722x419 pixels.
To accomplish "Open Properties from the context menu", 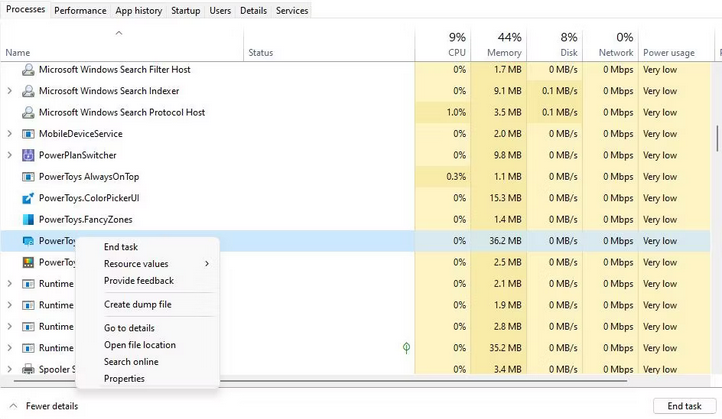I will click(x=124, y=378).
